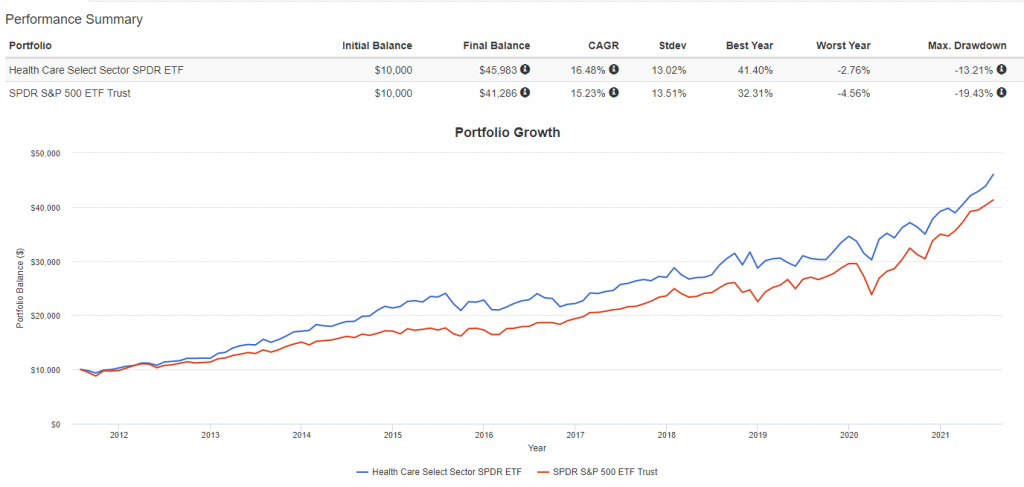The height and width of the screenshot is (487, 1024).
Task: Select the Final Balance column header
Action: pos(496,46)
